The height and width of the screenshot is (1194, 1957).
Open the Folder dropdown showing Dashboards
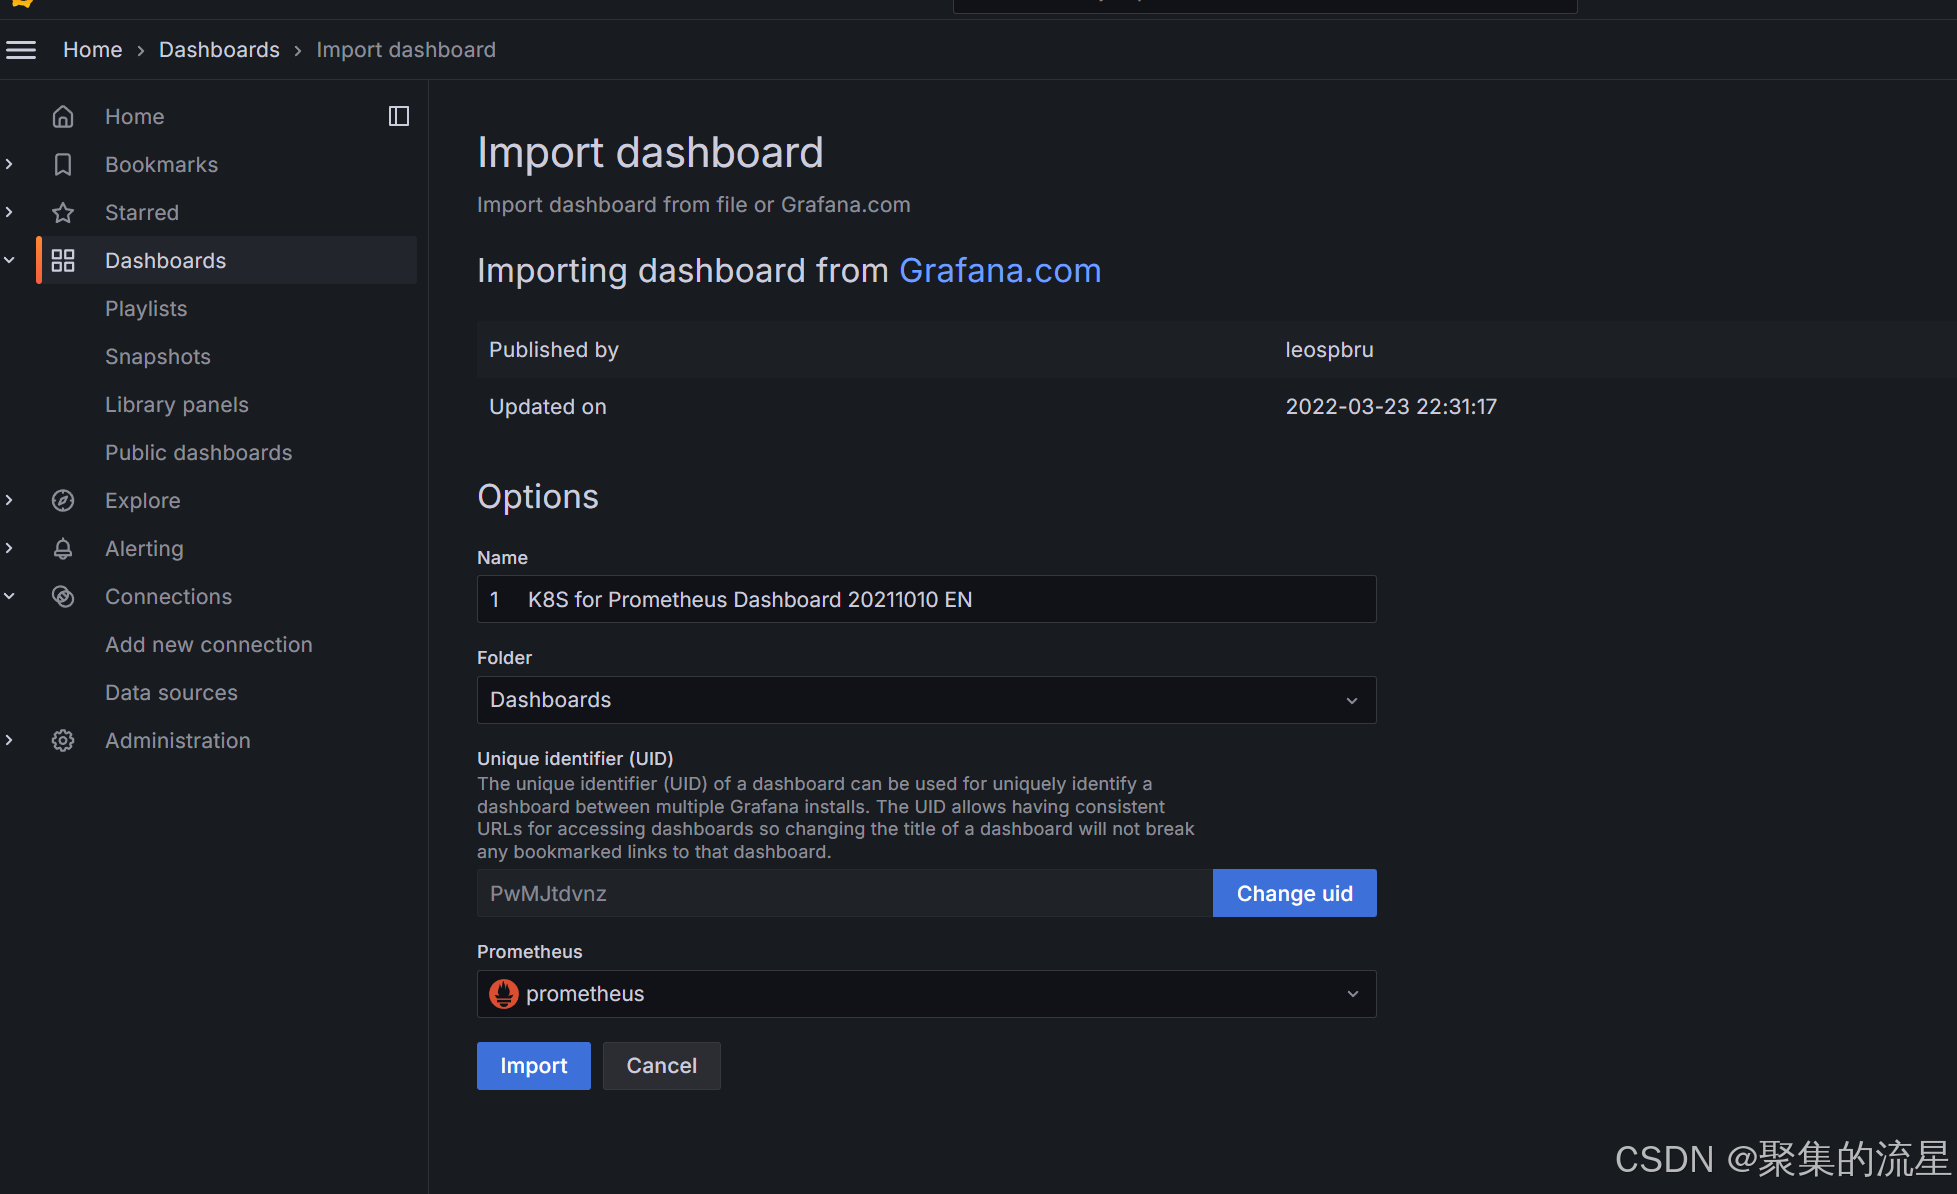click(x=925, y=700)
